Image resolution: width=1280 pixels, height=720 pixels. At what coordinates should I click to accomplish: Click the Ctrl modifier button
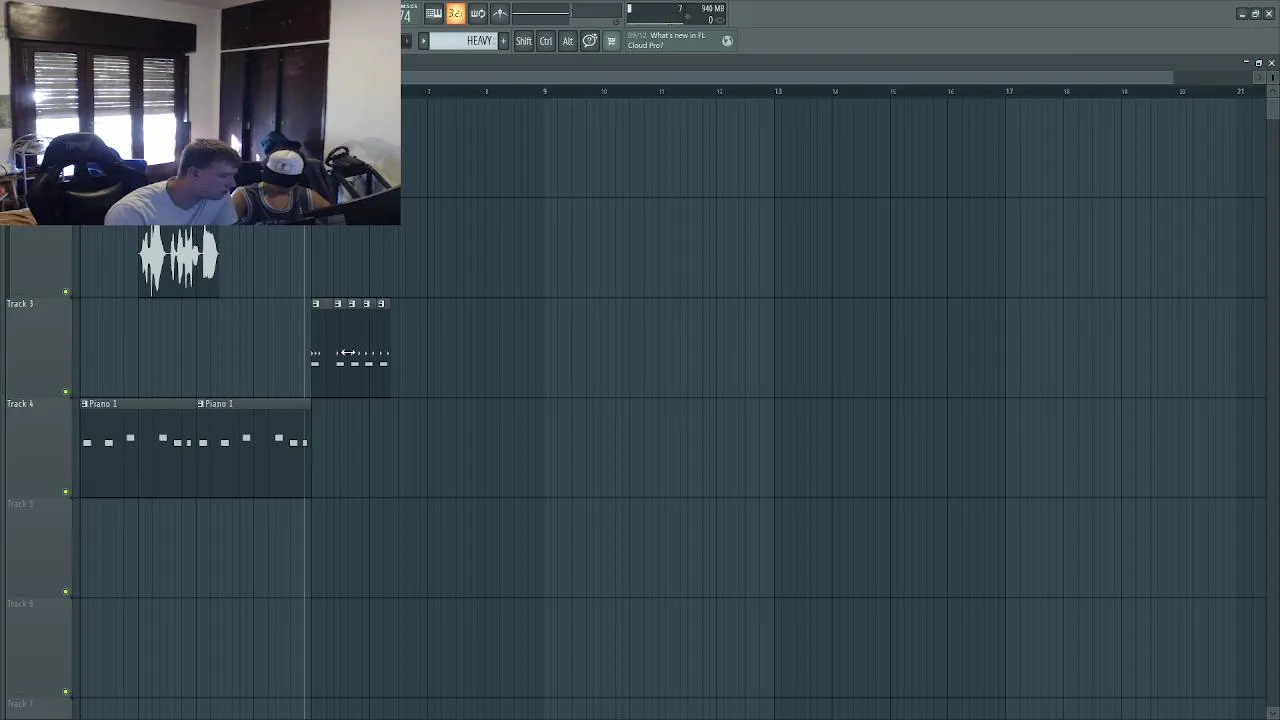tap(546, 41)
